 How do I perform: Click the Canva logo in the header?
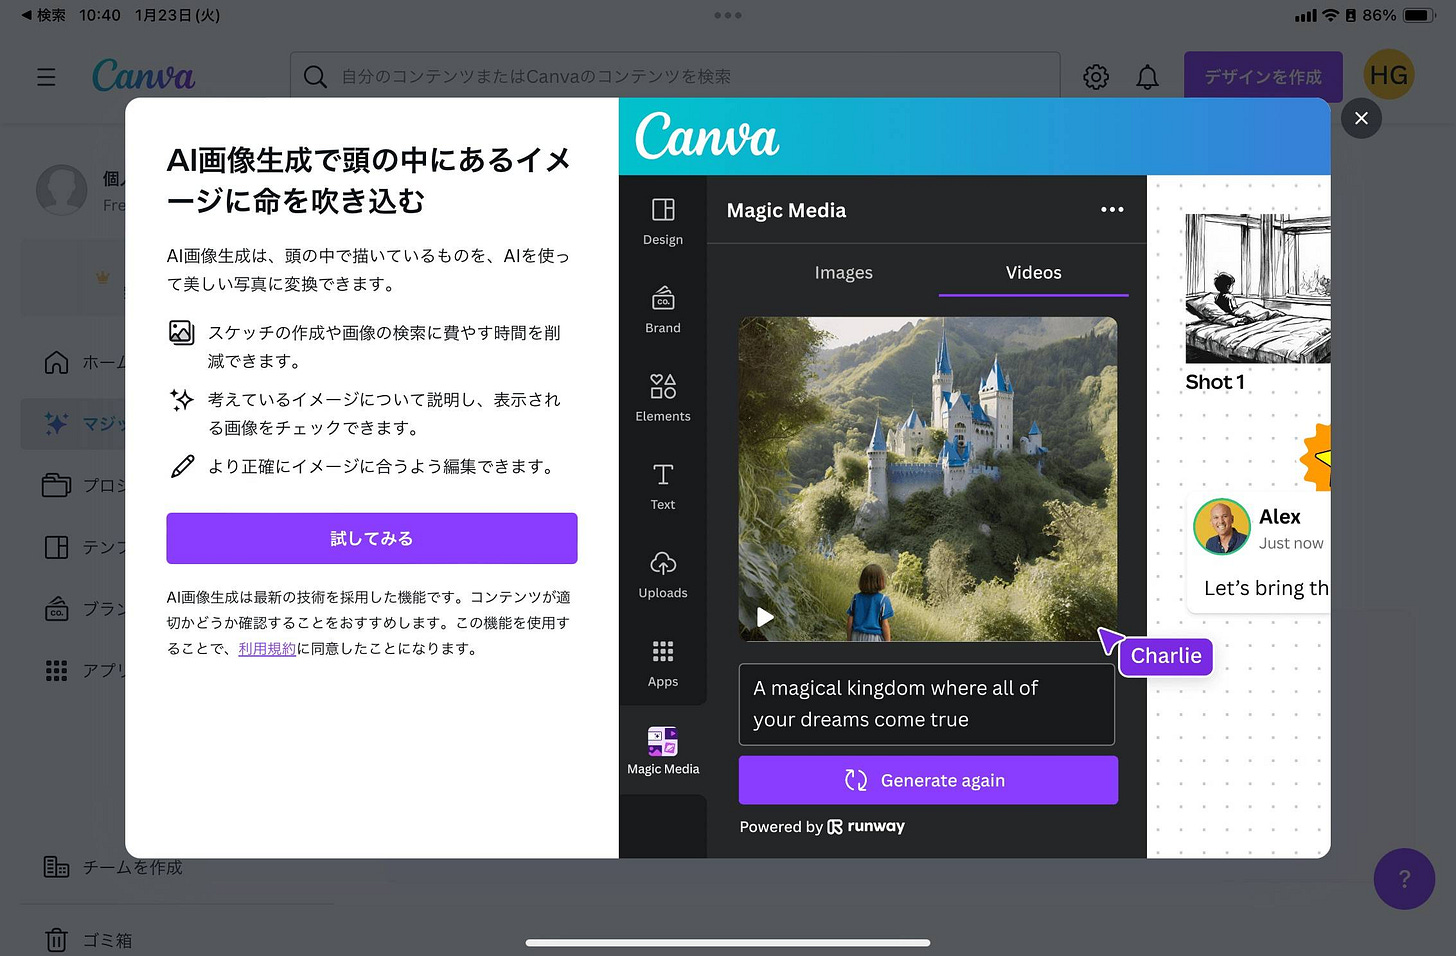[143, 76]
